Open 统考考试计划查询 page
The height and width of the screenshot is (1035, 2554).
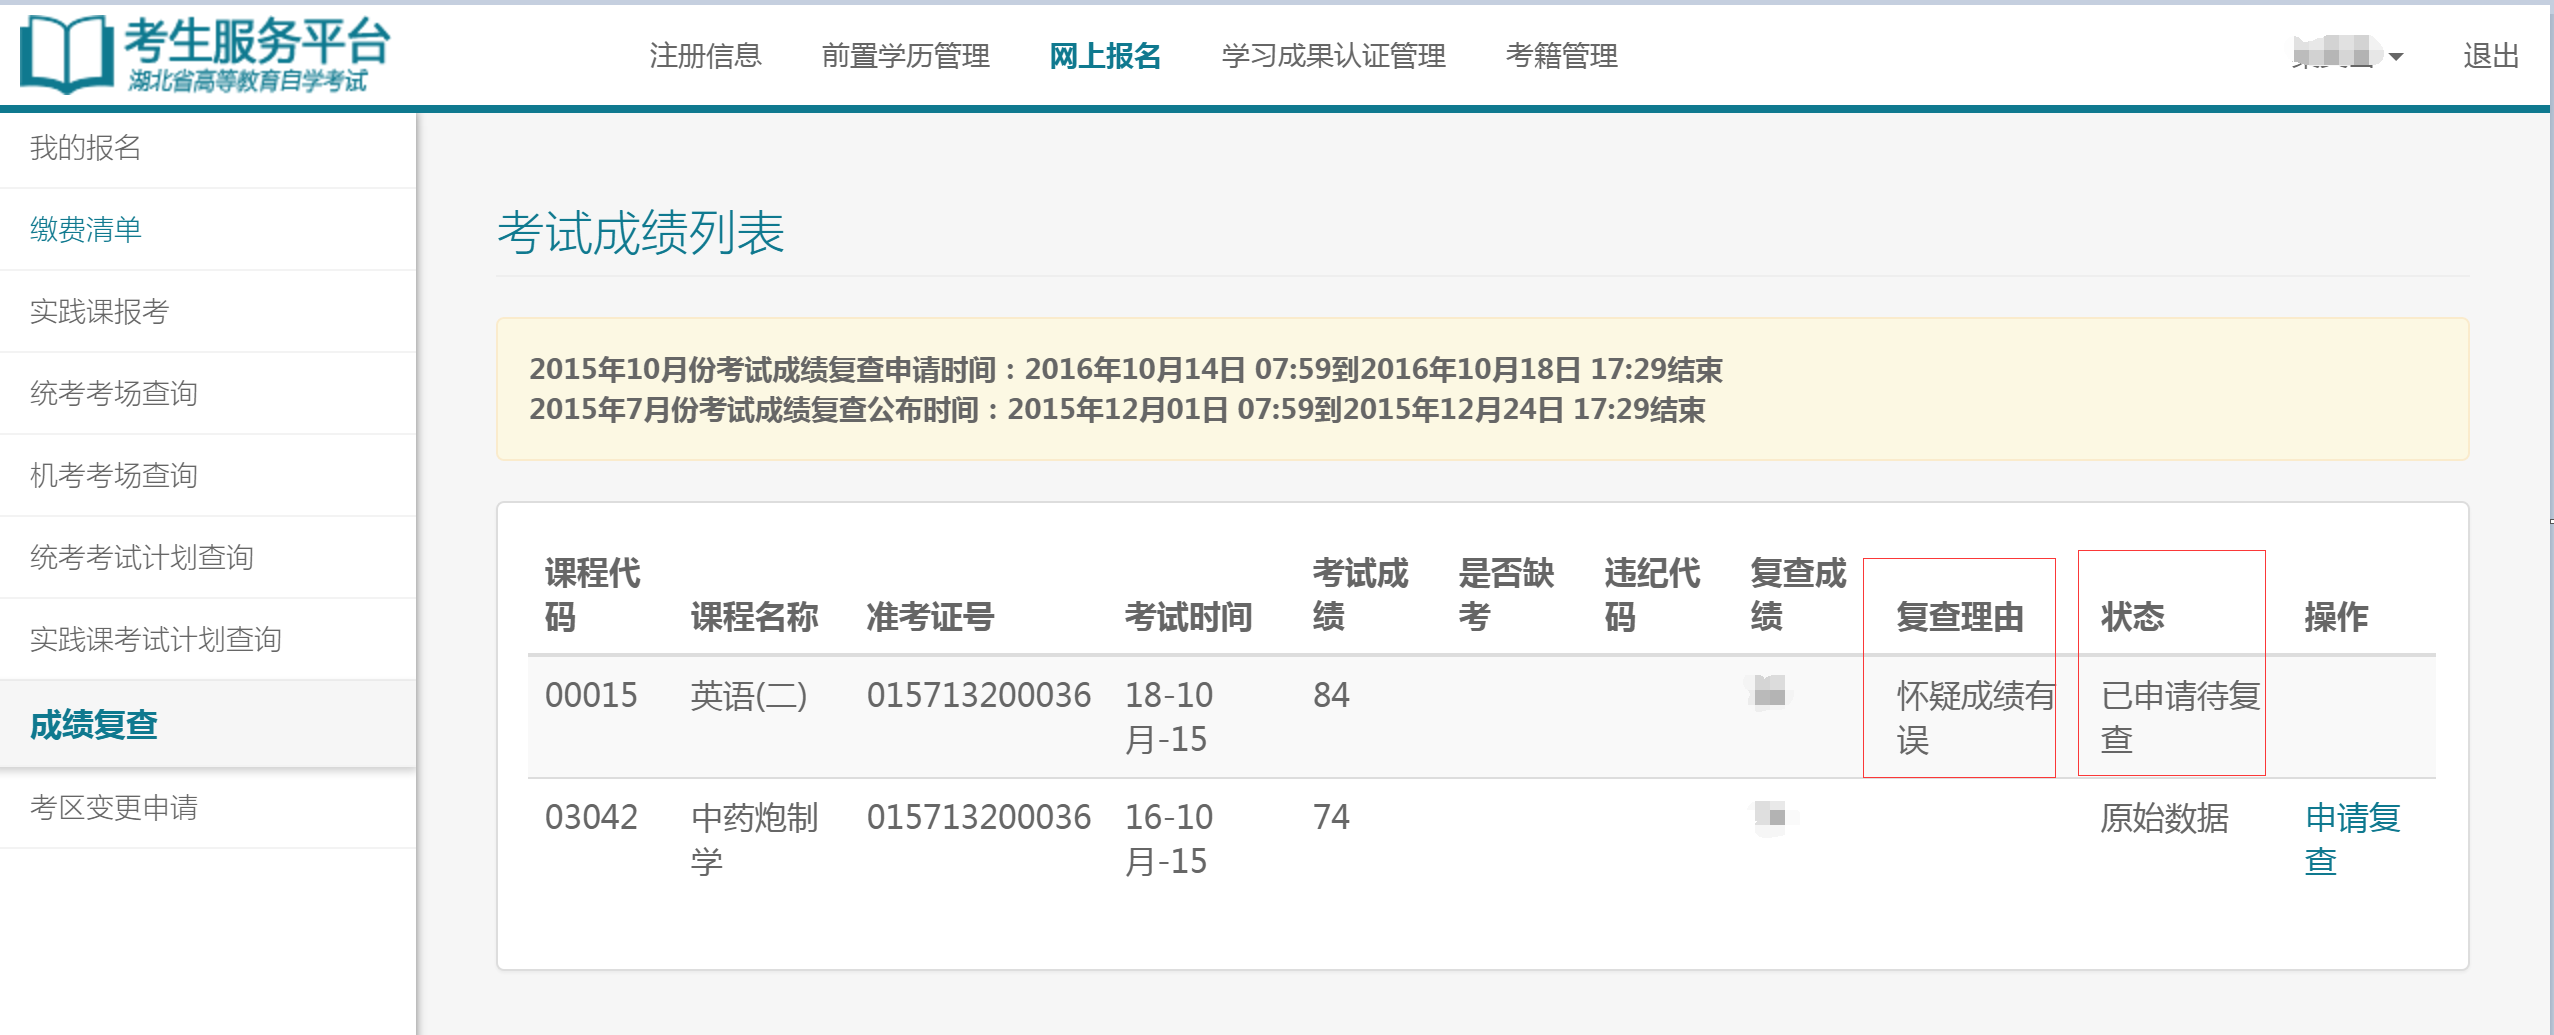[x=142, y=558]
